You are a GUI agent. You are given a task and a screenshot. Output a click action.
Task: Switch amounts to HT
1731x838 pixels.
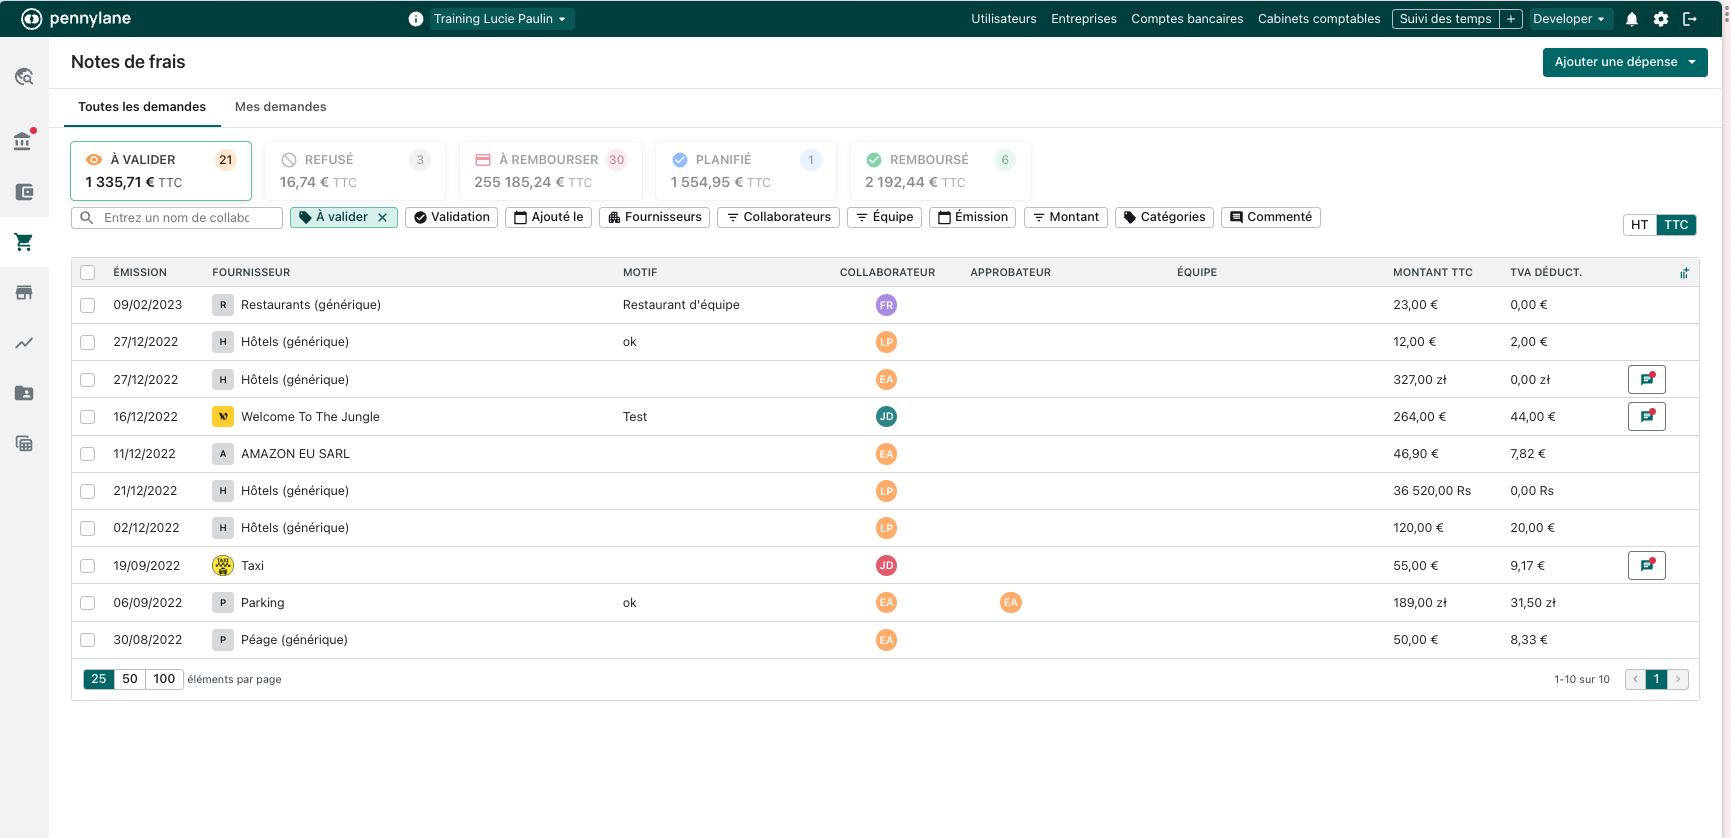tap(1640, 225)
